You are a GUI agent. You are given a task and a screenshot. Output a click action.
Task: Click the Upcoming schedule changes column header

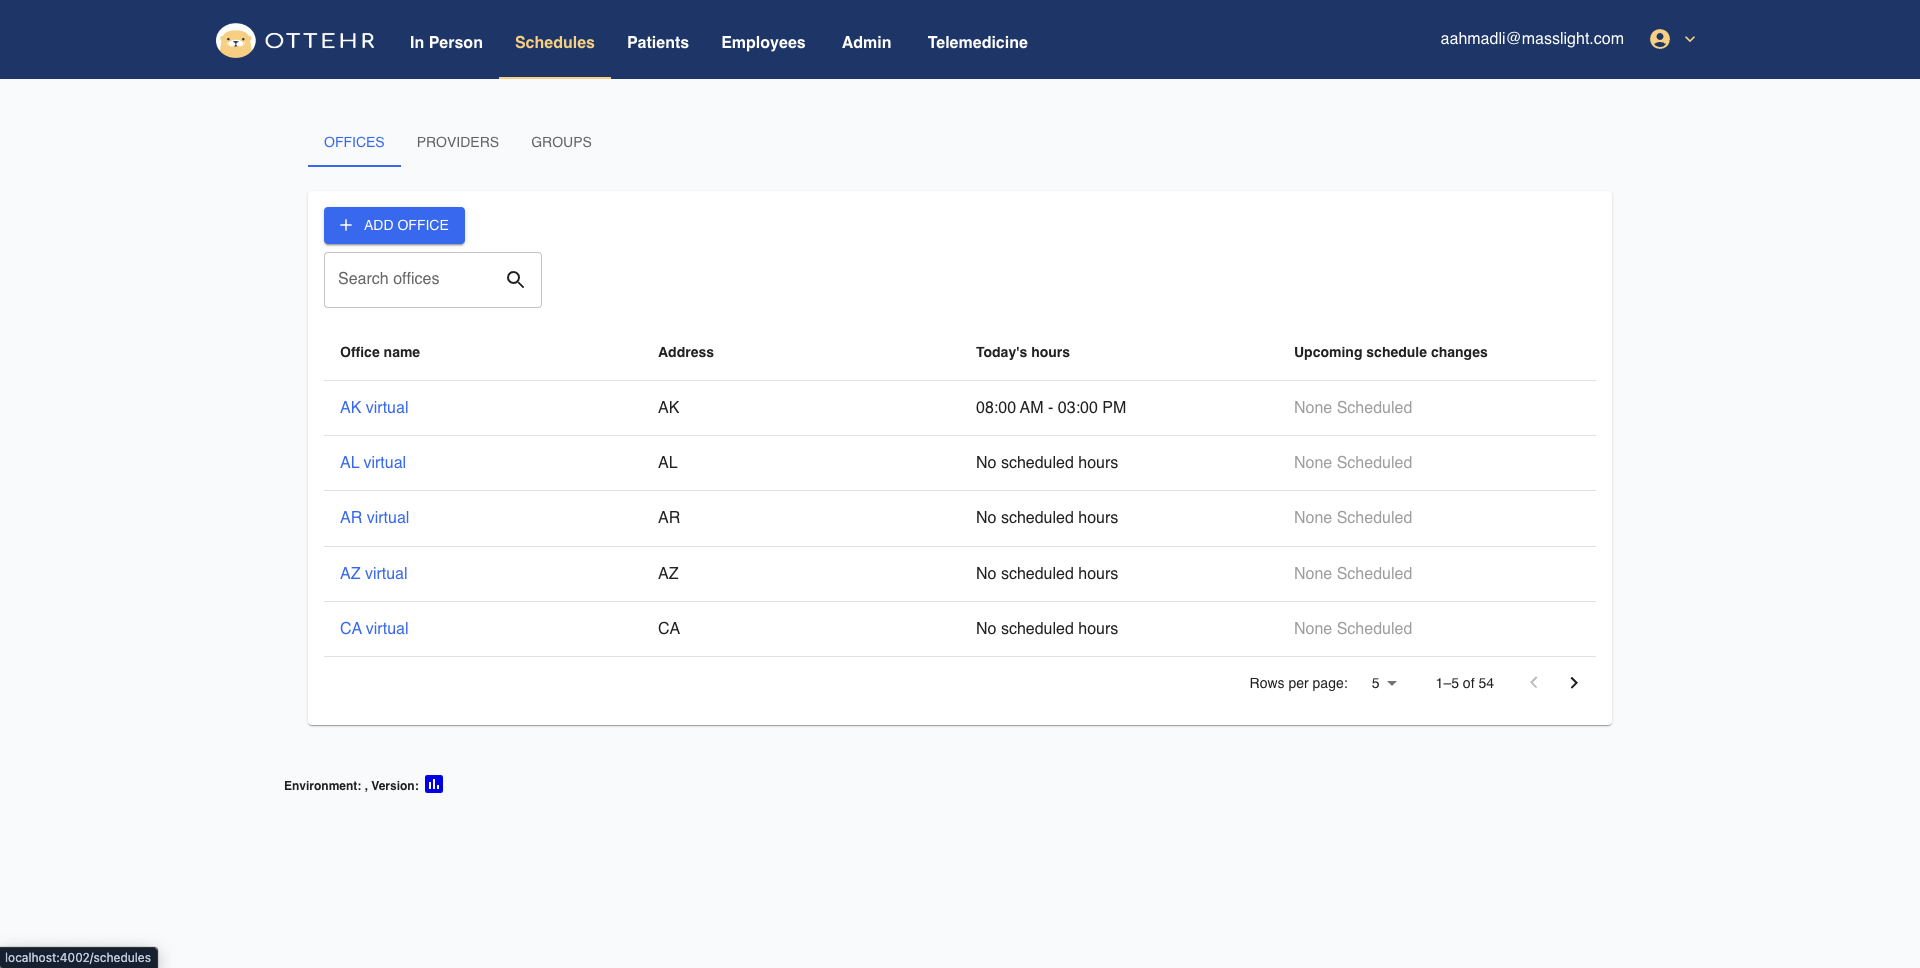coord(1391,352)
